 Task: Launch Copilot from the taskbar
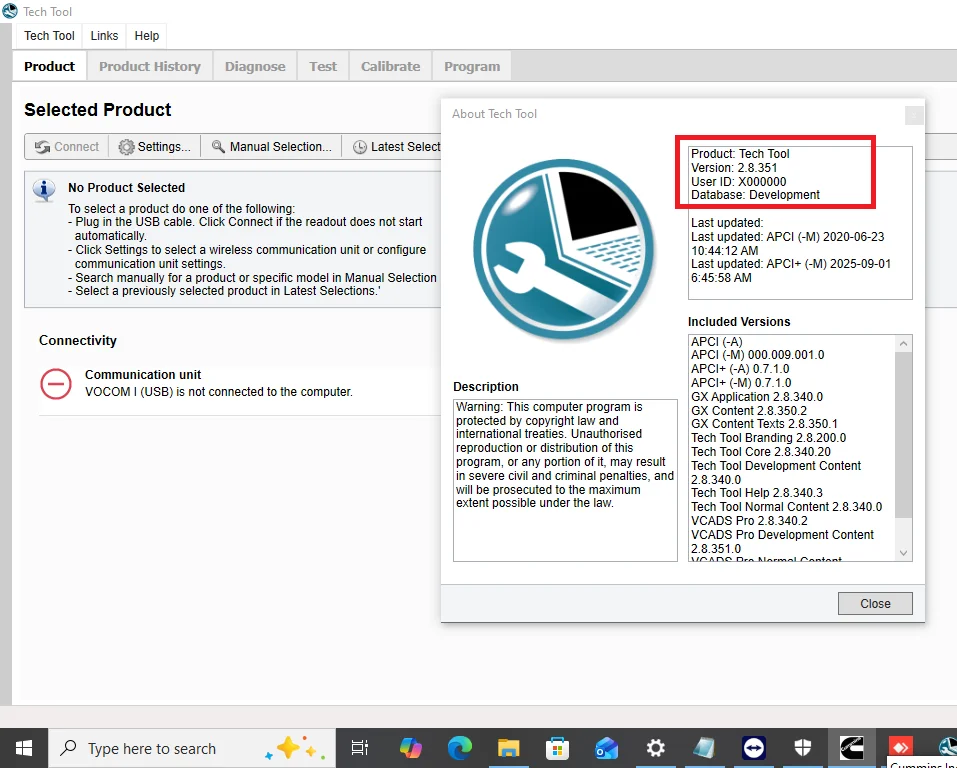pyautogui.click(x=410, y=748)
